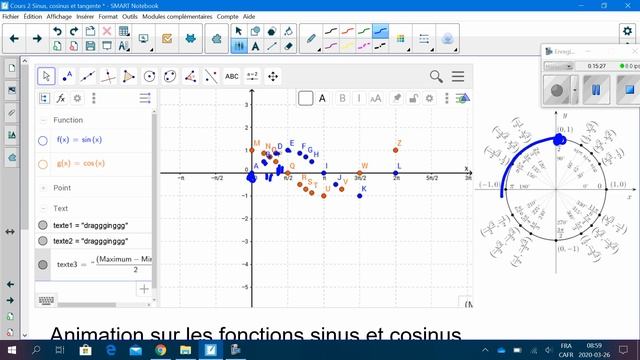Select the GeoGebra Line tool
Viewport: 640px width, 360px height.
(x=87, y=76)
